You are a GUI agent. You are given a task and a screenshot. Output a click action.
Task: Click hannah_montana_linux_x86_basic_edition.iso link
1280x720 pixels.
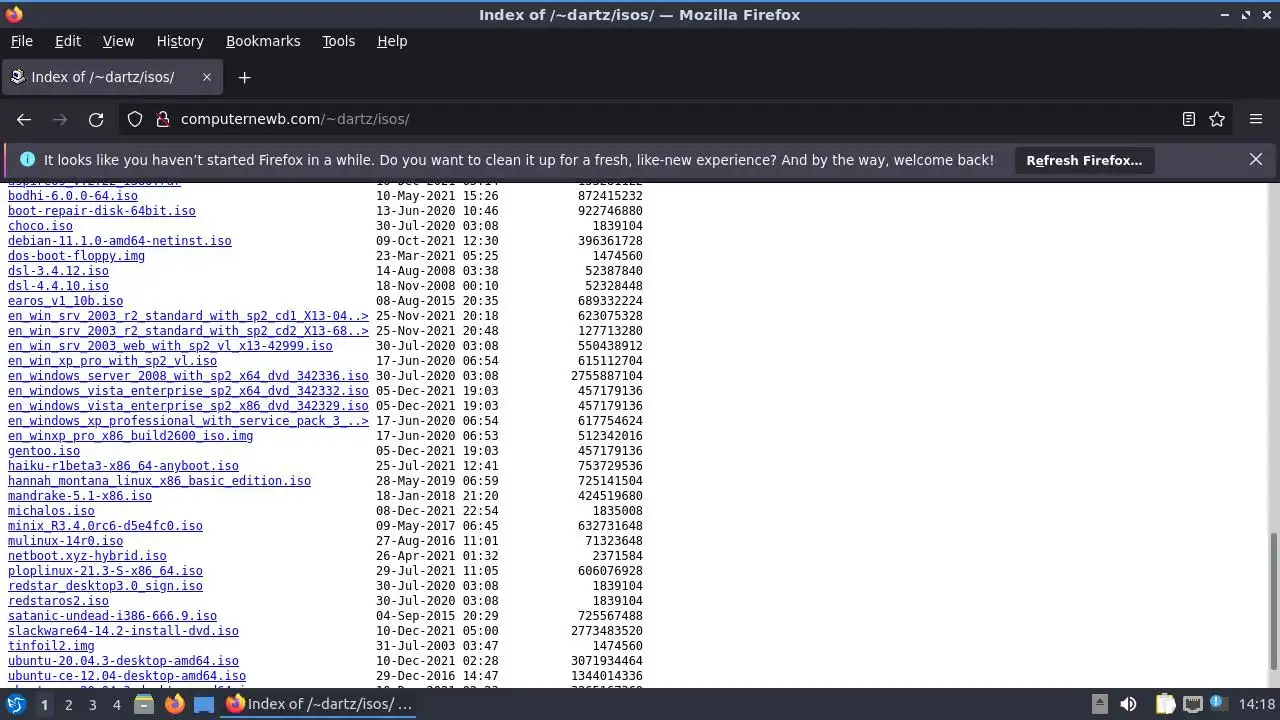(x=159, y=481)
